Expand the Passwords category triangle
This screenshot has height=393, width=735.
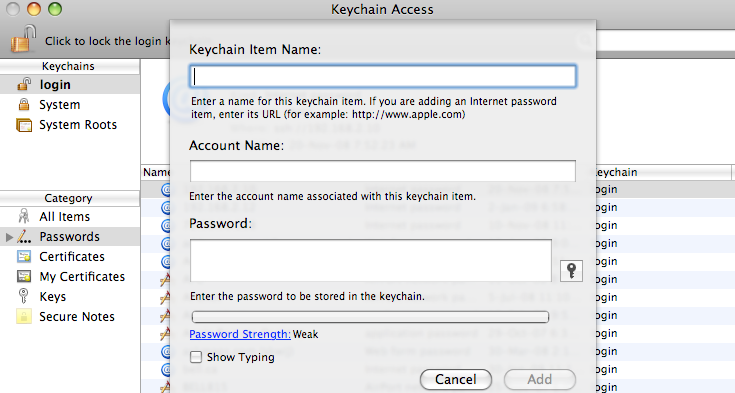point(9,237)
